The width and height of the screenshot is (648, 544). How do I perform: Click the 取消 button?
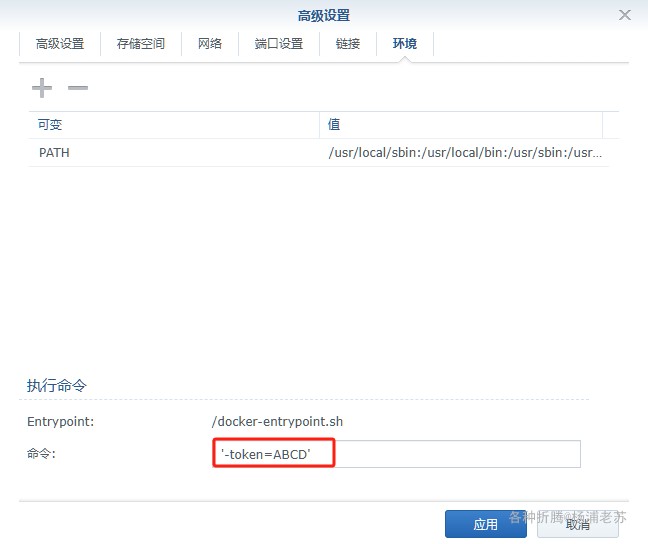[578, 524]
